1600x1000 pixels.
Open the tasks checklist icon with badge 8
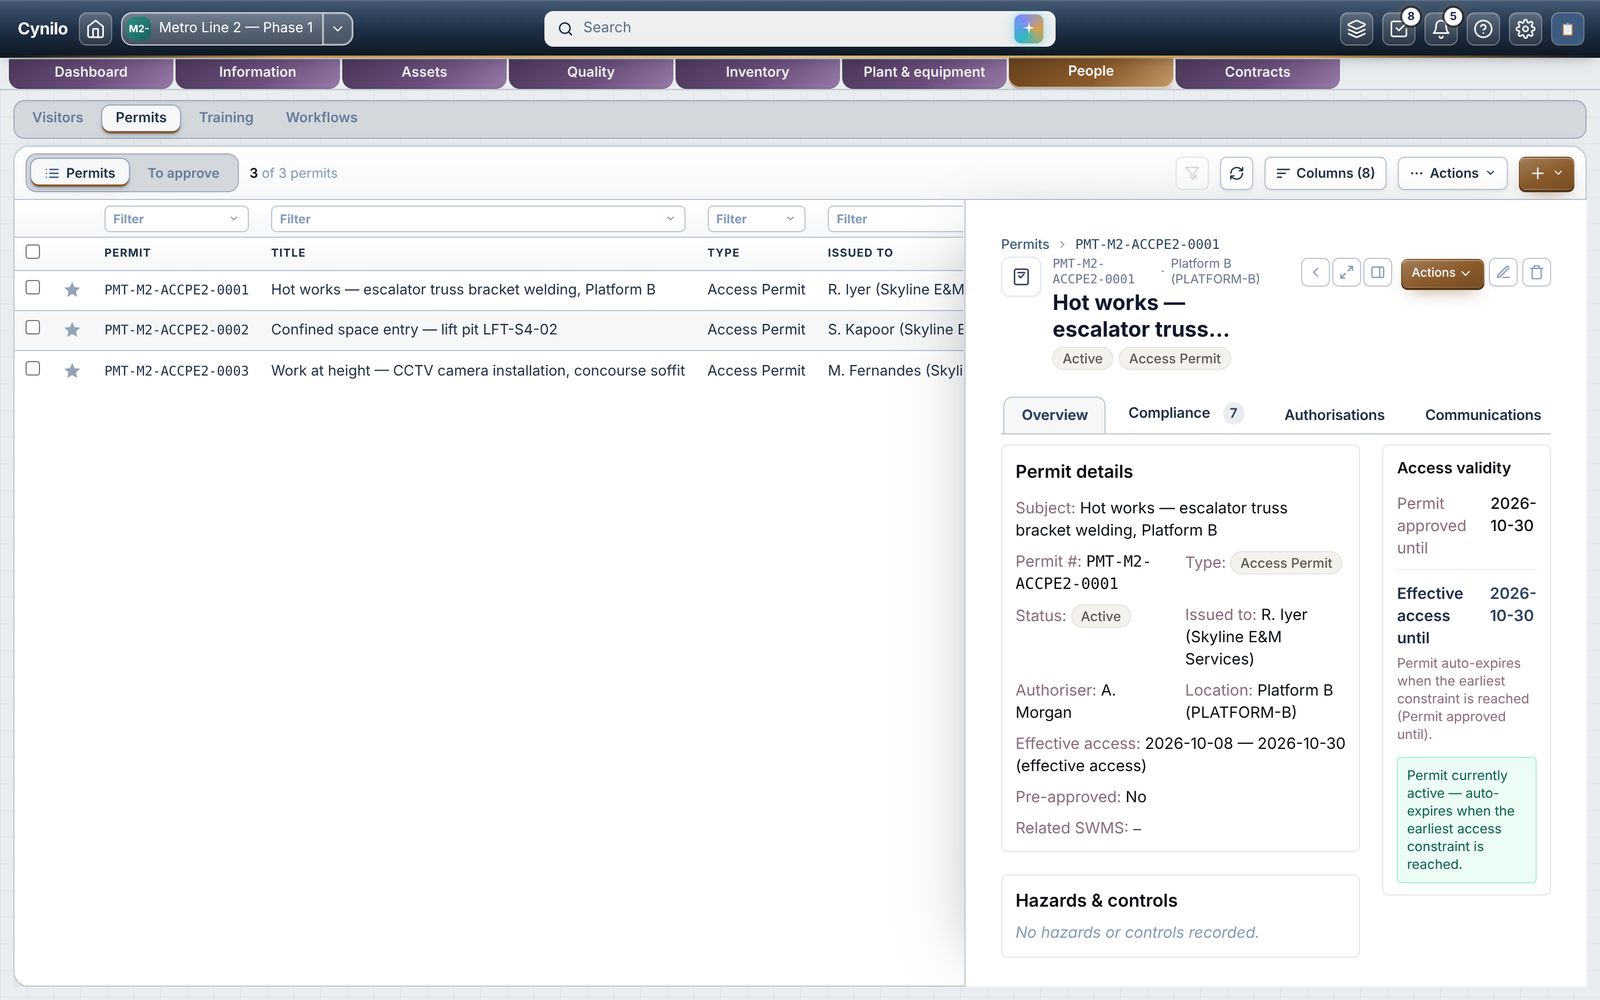(1399, 29)
